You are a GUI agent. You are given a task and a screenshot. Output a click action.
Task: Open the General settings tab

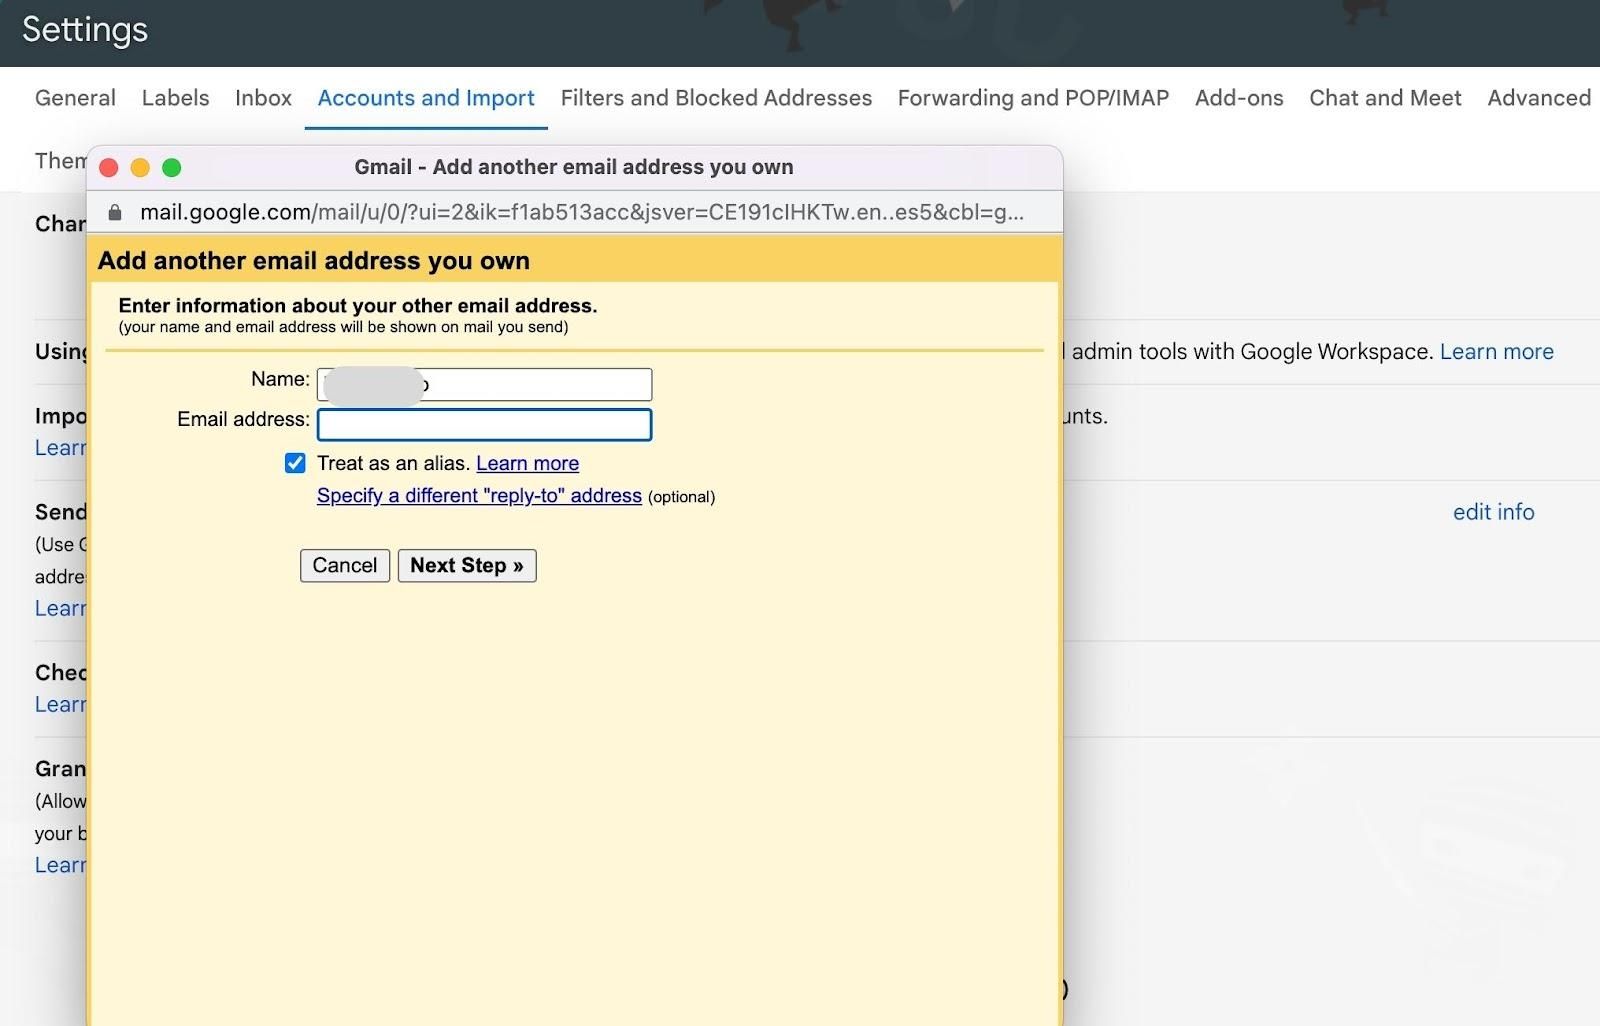(x=75, y=98)
